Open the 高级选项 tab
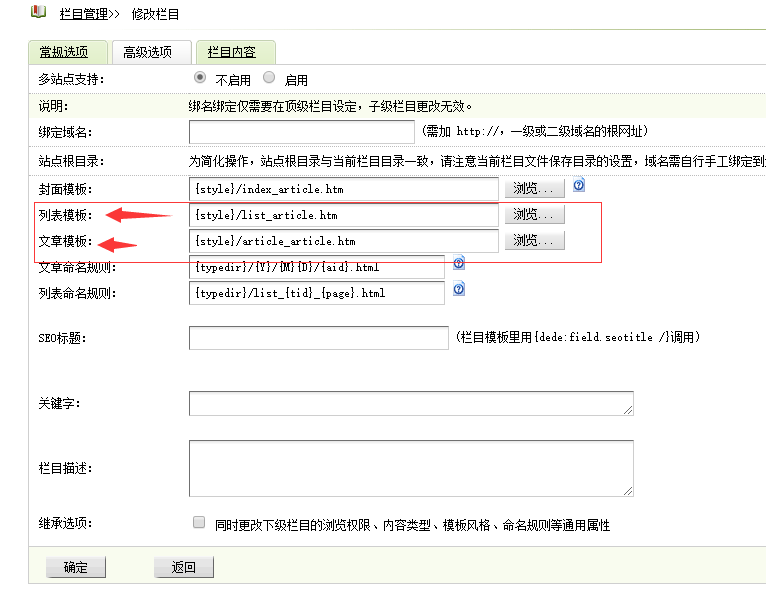This screenshot has height=596, width=766. (147, 52)
